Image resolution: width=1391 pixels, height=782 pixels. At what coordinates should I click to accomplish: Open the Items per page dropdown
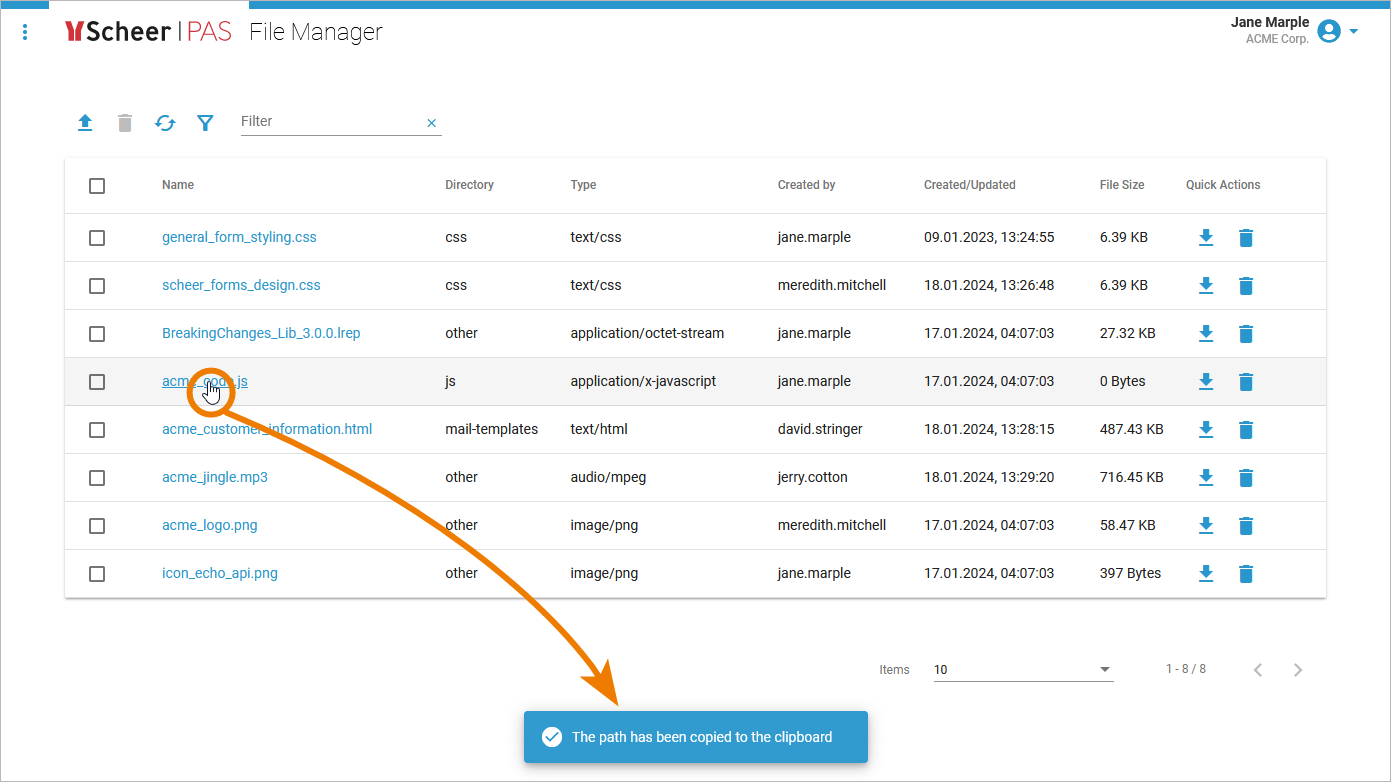pyautogui.click(x=1023, y=670)
